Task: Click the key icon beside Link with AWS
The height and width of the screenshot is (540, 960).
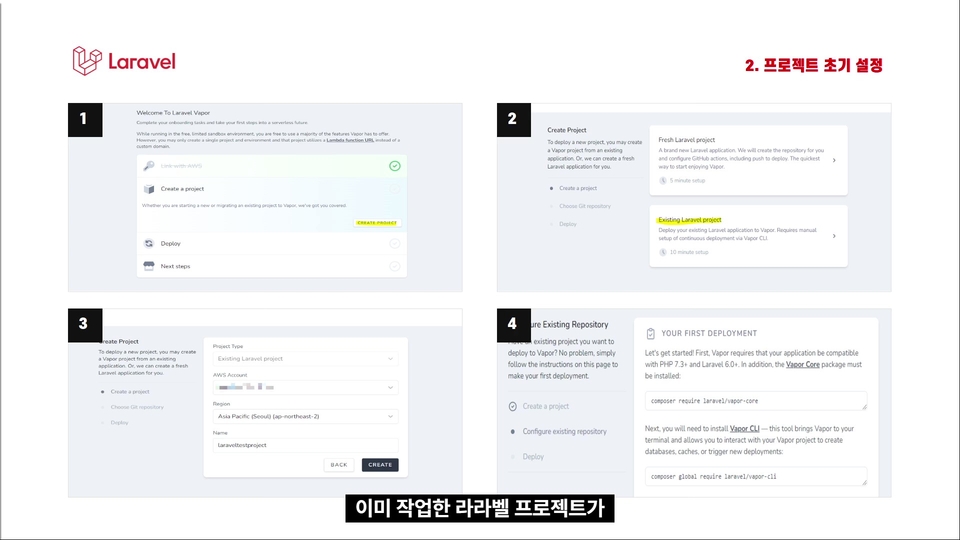Action: (x=149, y=166)
